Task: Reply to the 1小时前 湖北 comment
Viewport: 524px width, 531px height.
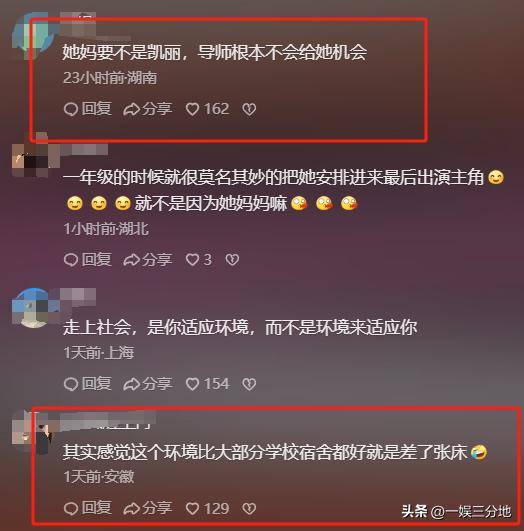Action: [x=88, y=260]
